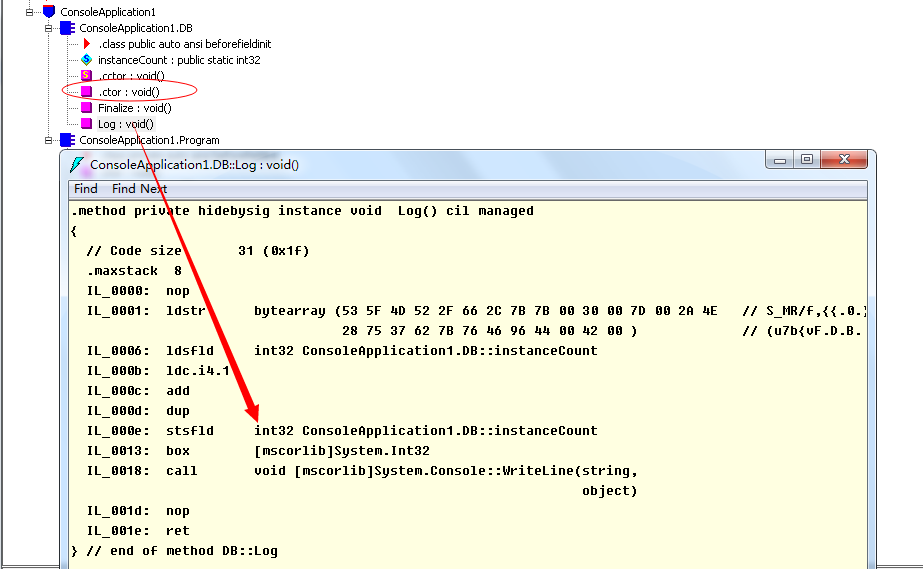923x569 pixels.
Task: Select the .cctor : void() tree entry
Action: click(x=131, y=76)
